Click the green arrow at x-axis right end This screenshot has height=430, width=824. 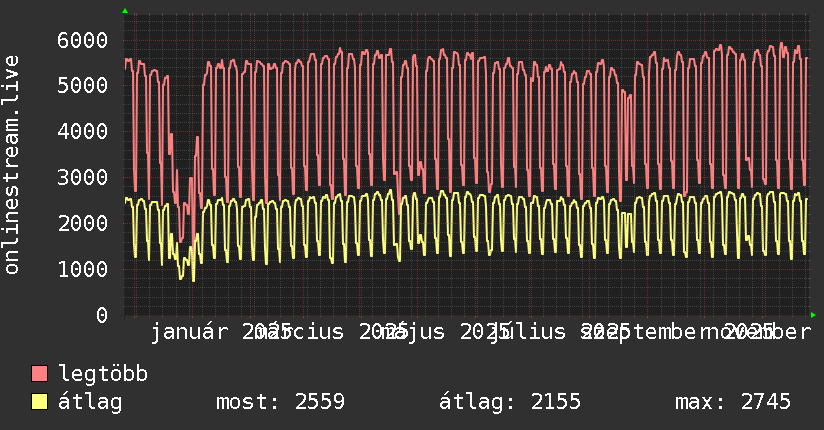[814, 315]
